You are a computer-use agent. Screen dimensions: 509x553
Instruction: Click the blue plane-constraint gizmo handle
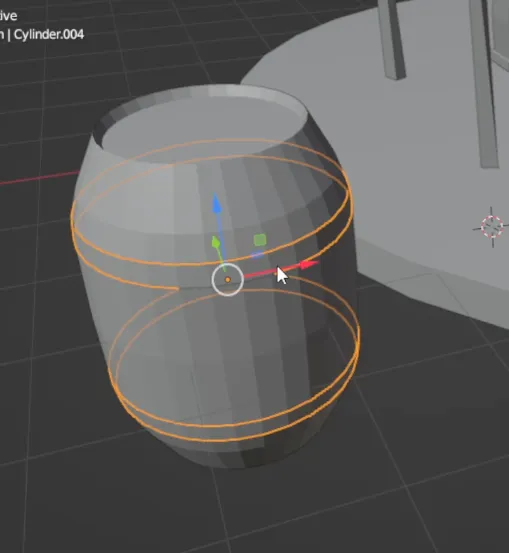[257, 254]
